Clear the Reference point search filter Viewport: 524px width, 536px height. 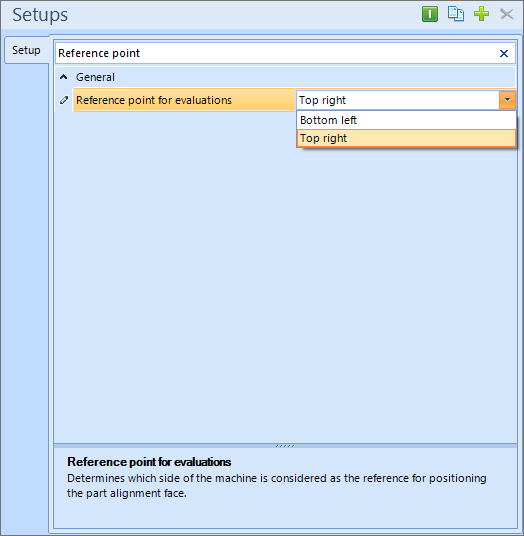pos(504,53)
